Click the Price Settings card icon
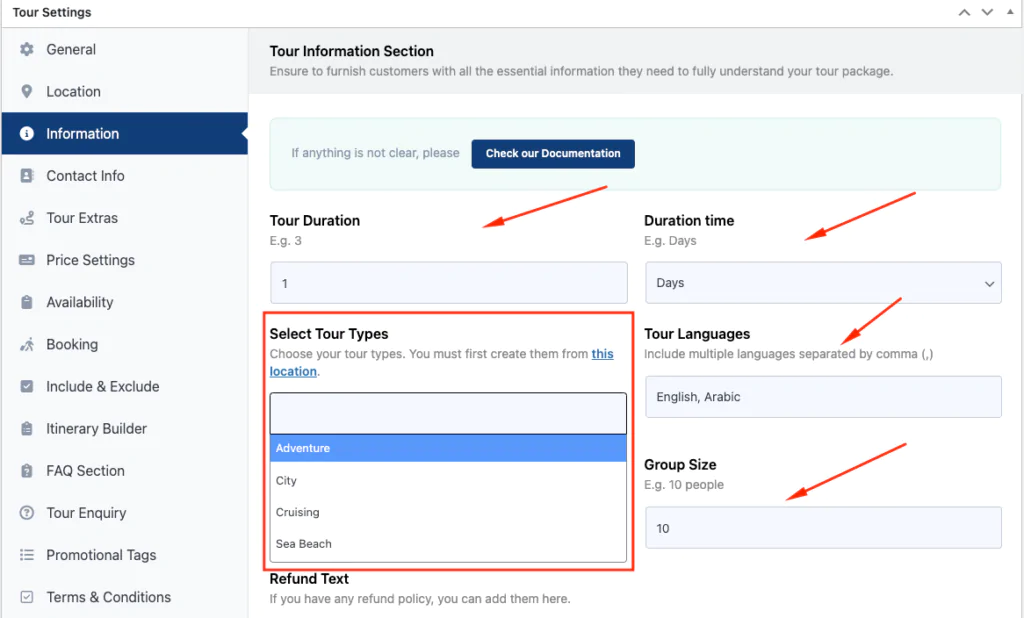1024x618 pixels. pyautogui.click(x=27, y=260)
